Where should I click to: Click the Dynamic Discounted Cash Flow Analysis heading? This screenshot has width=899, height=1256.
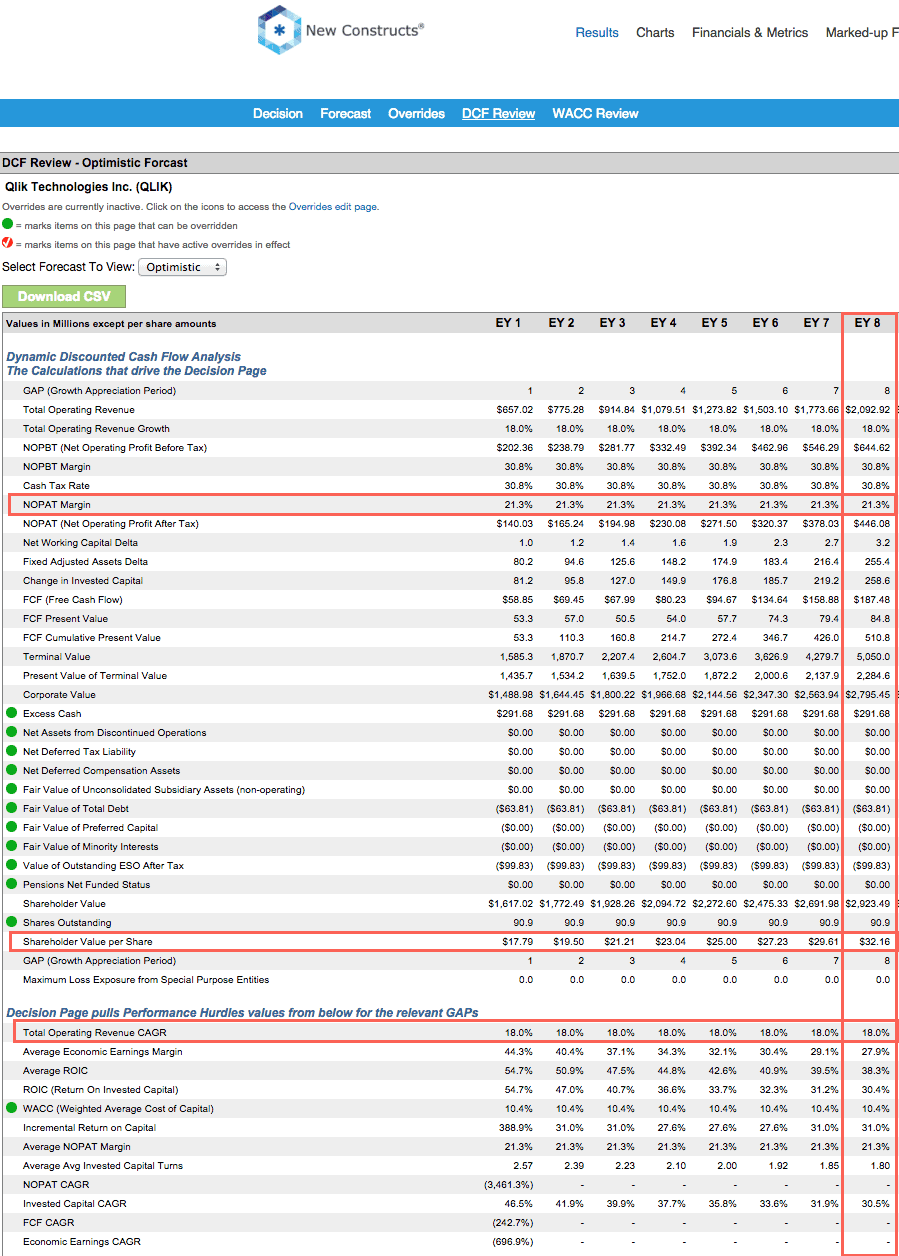(124, 356)
